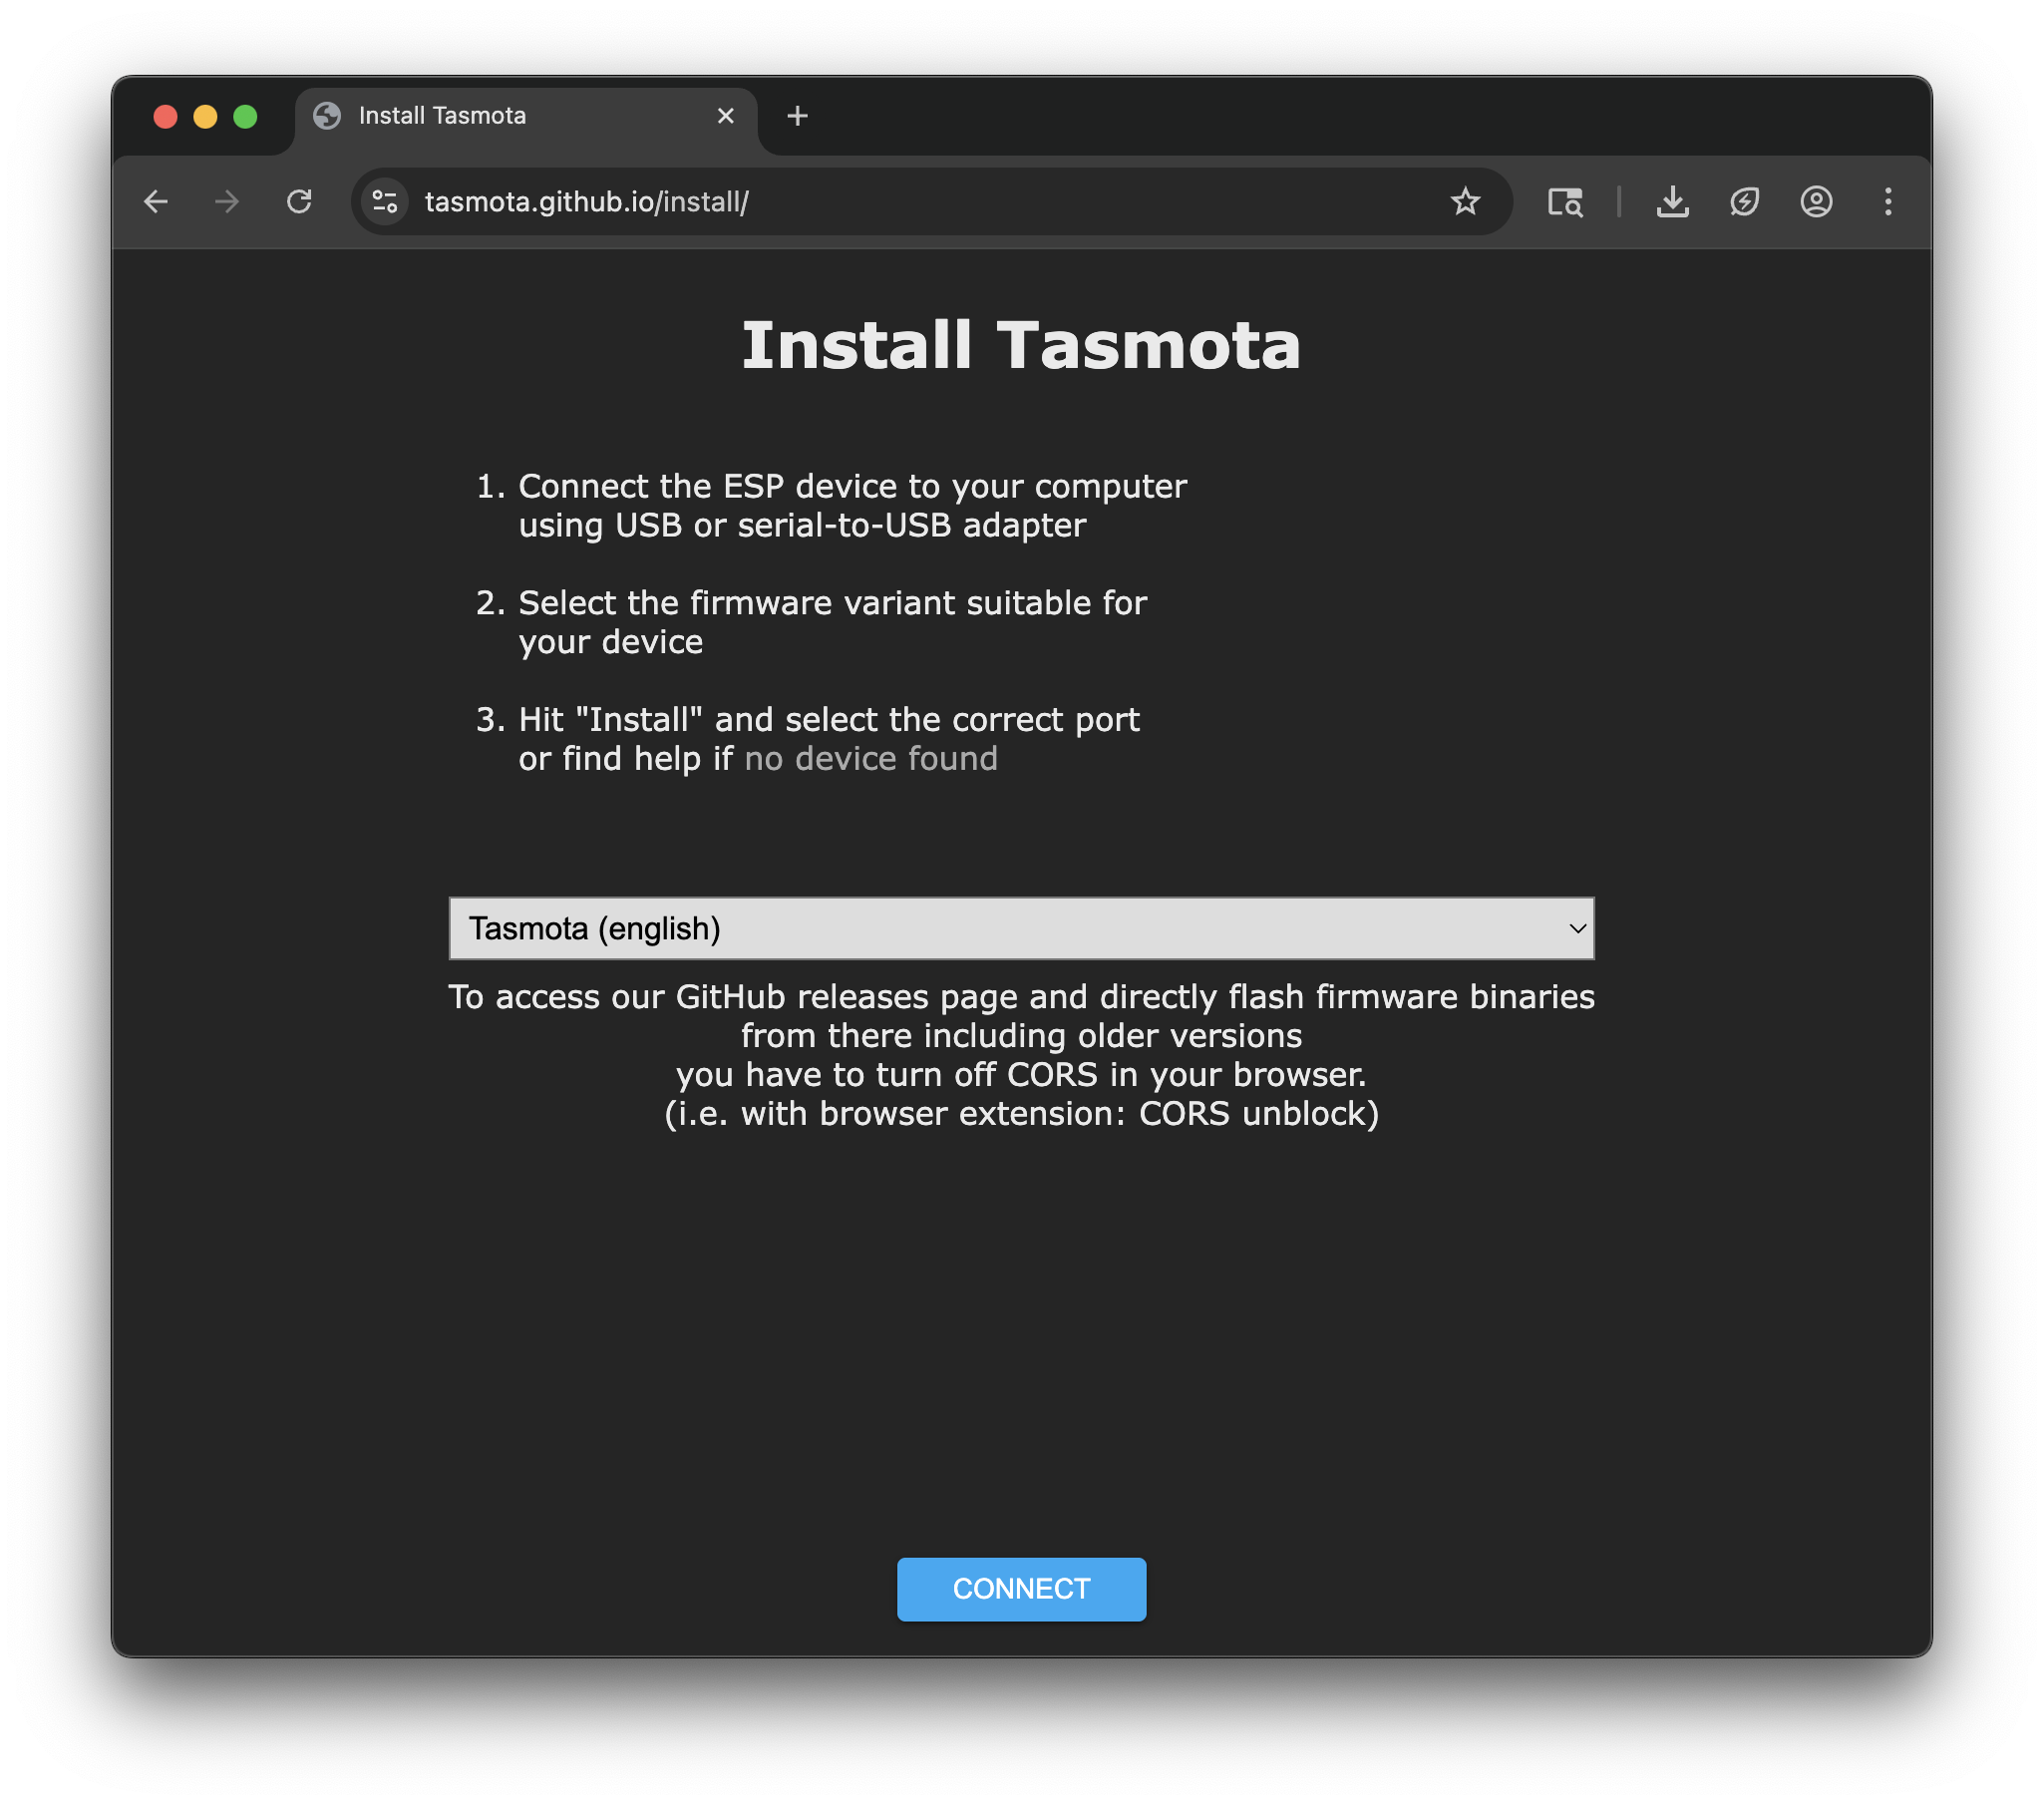Open the search tabs icon
The image size is (2044, 1805).
coord(1564,201)
